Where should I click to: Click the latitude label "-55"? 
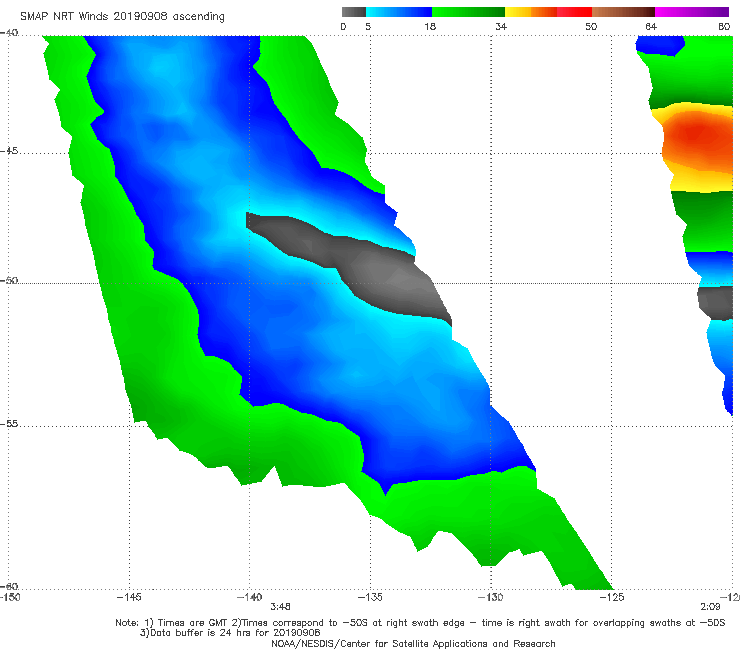pos(9,423)
